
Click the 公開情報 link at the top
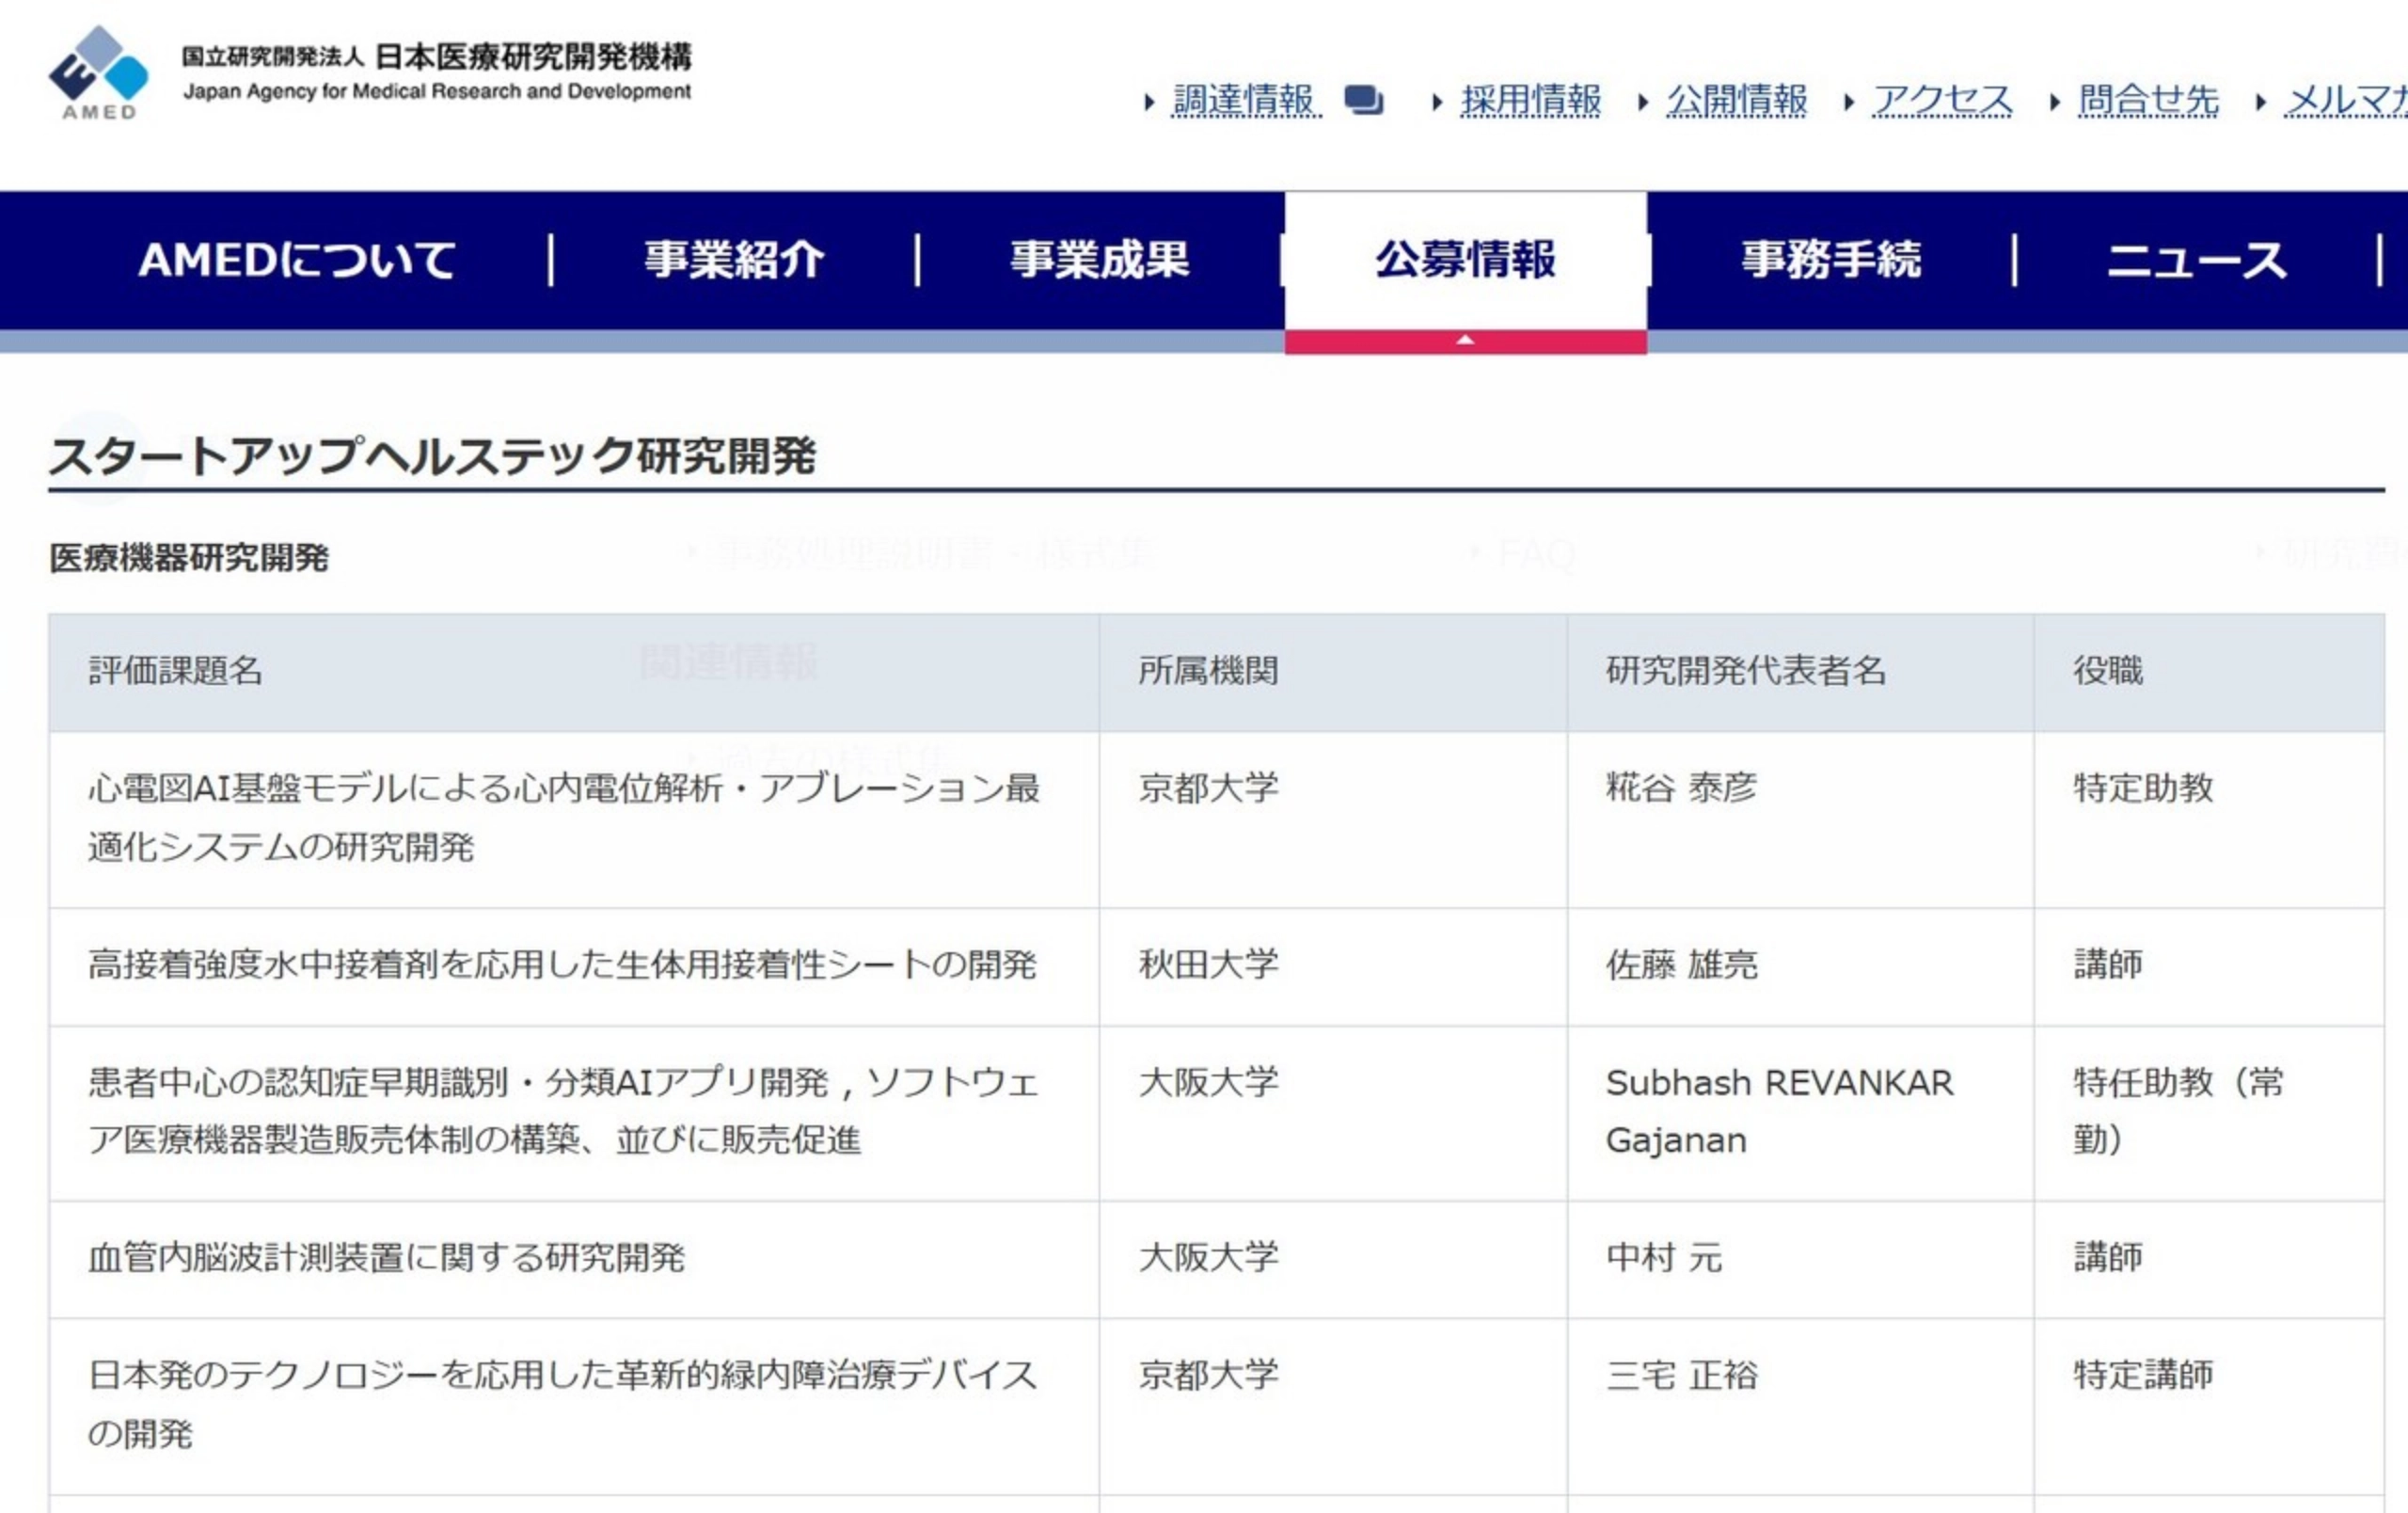pos(1737,101)
